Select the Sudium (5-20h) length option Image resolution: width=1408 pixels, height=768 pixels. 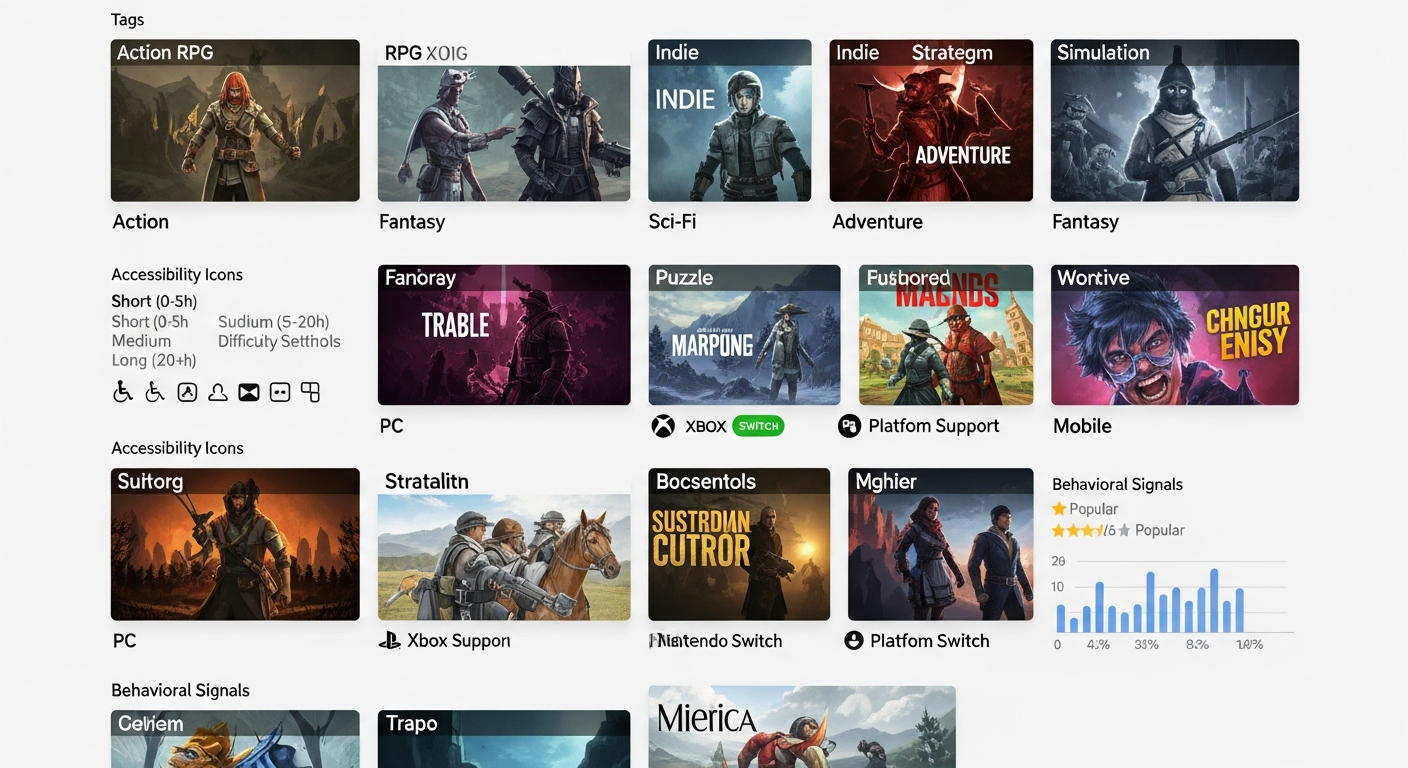coord(273,322)
